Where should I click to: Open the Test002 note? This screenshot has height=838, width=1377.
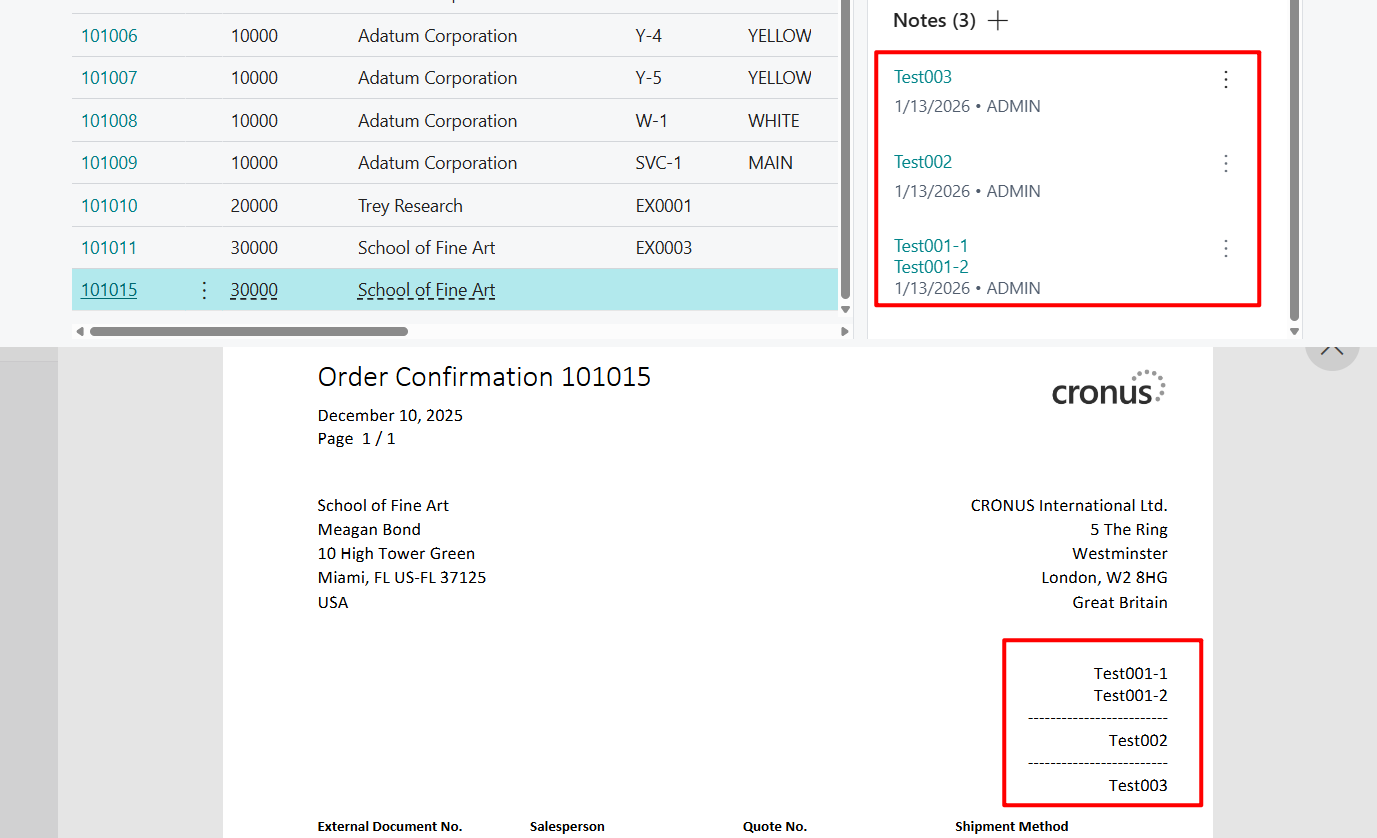coord(923,161)
